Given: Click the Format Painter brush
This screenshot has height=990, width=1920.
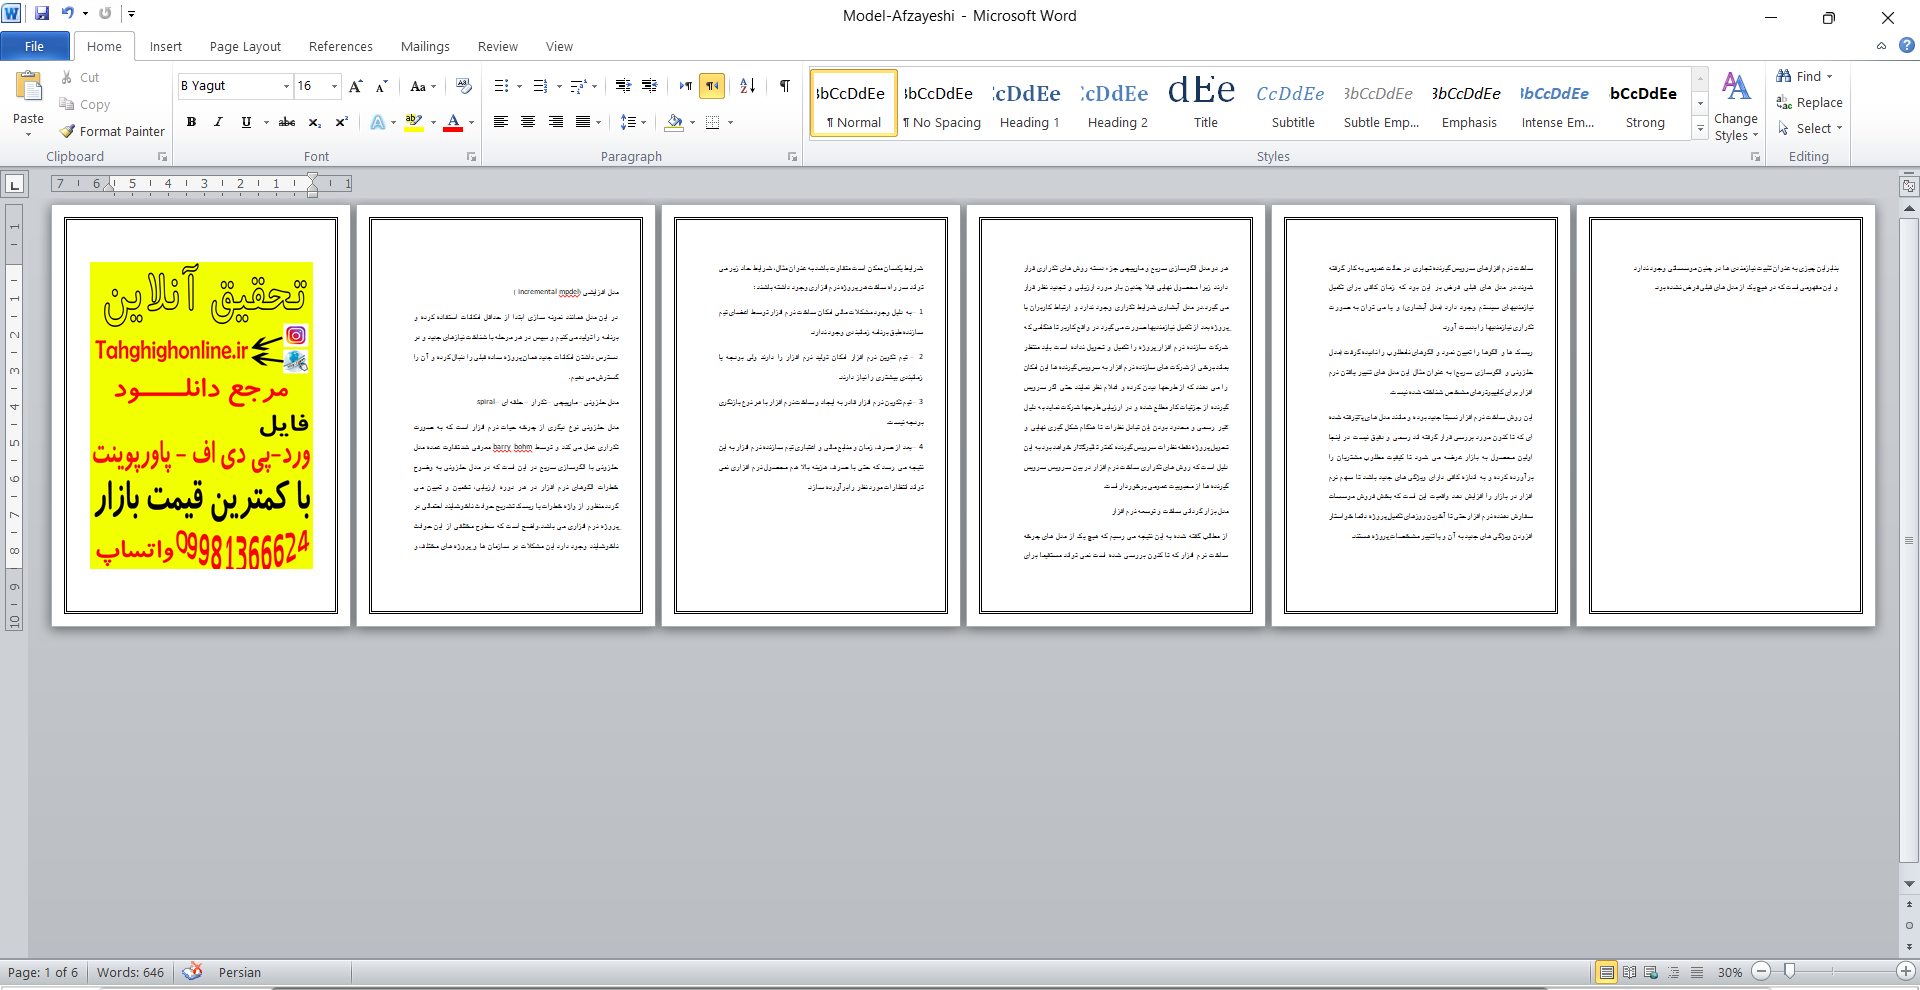Looking at the screenshot, I should [x=68, y=131].
